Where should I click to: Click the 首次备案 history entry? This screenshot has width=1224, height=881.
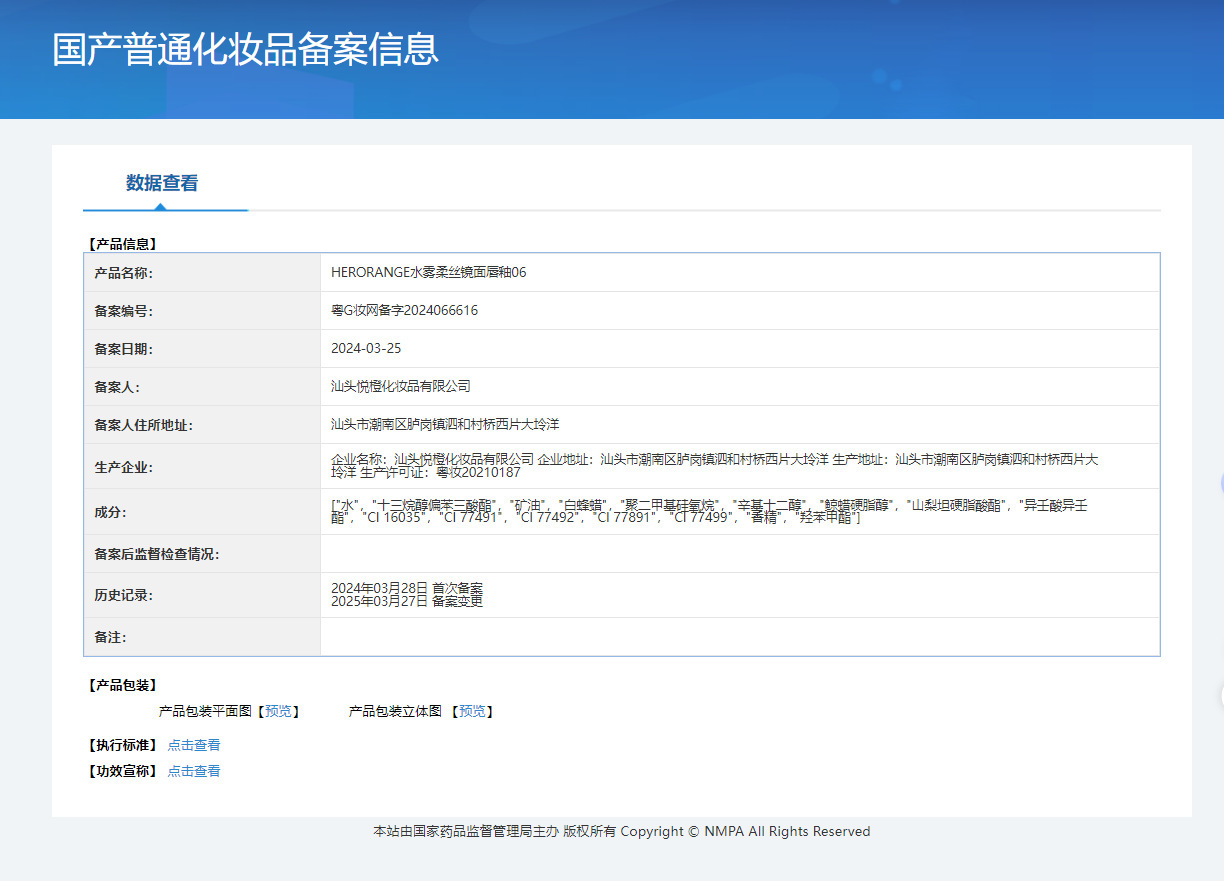[407, 588]
